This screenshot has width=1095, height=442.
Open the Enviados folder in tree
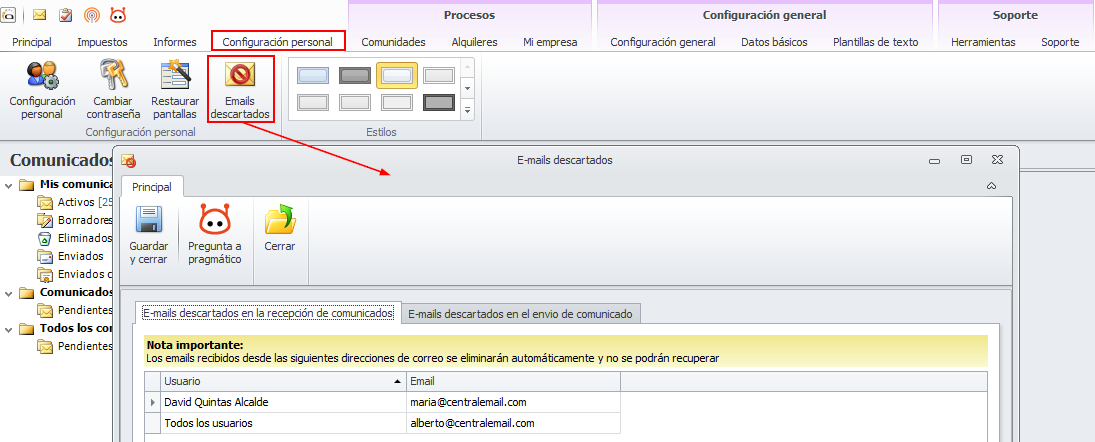[71, 256]
